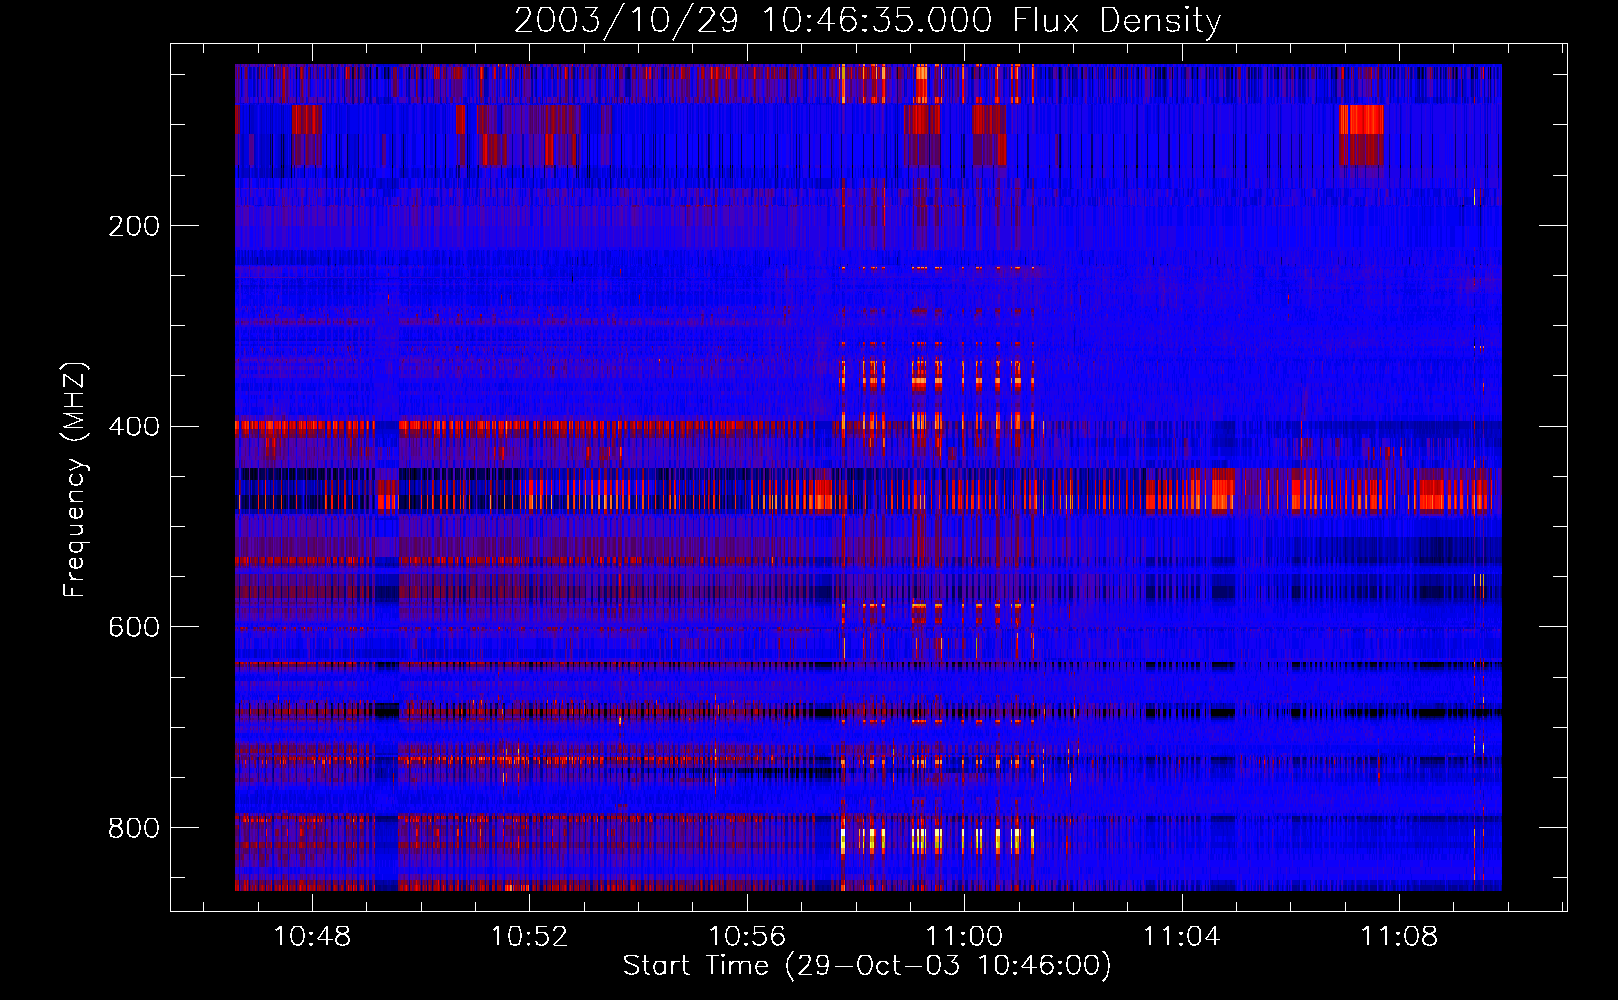
Task: Click the 'Start Time (29-Oct-03 10:46:00)' axis label
Action: [867, 966]
